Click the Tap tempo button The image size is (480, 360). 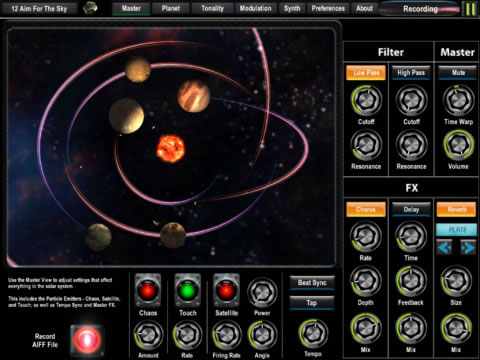[x=312, y=303]
